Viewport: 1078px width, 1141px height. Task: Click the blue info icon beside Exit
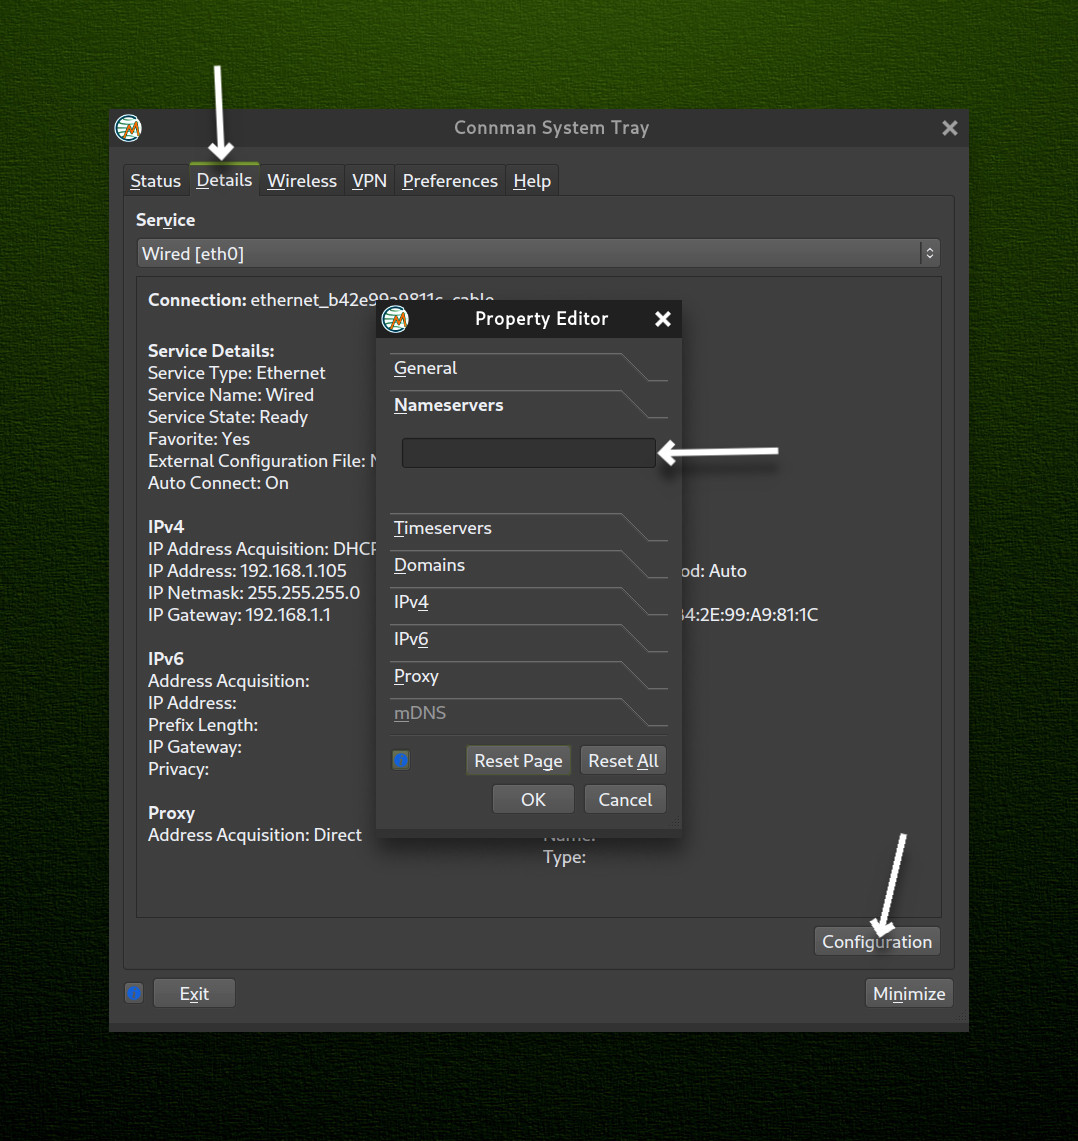tap(134, 993)
